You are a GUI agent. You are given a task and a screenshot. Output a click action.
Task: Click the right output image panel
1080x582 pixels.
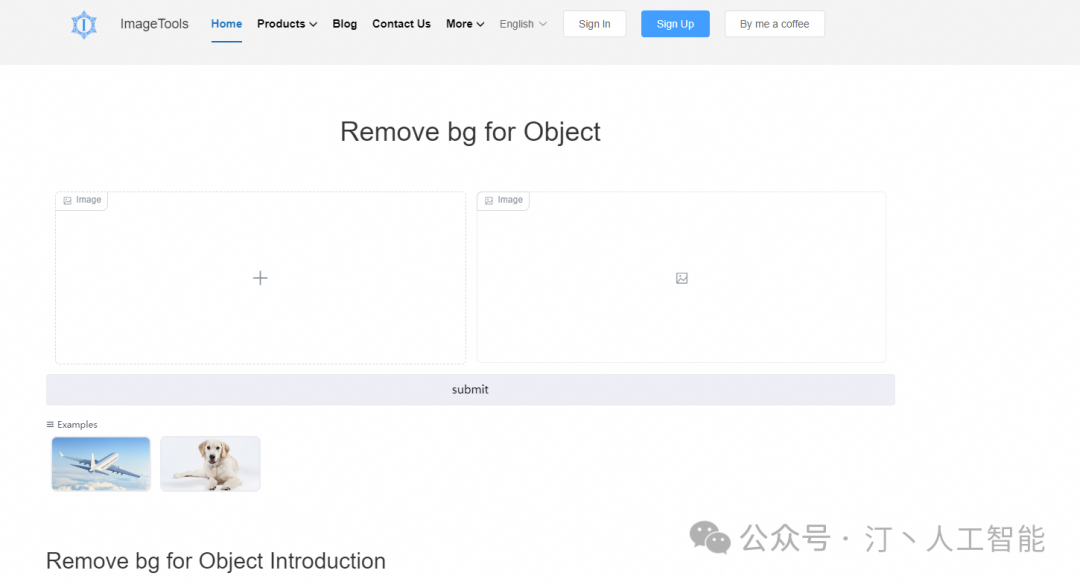point(681,310)
